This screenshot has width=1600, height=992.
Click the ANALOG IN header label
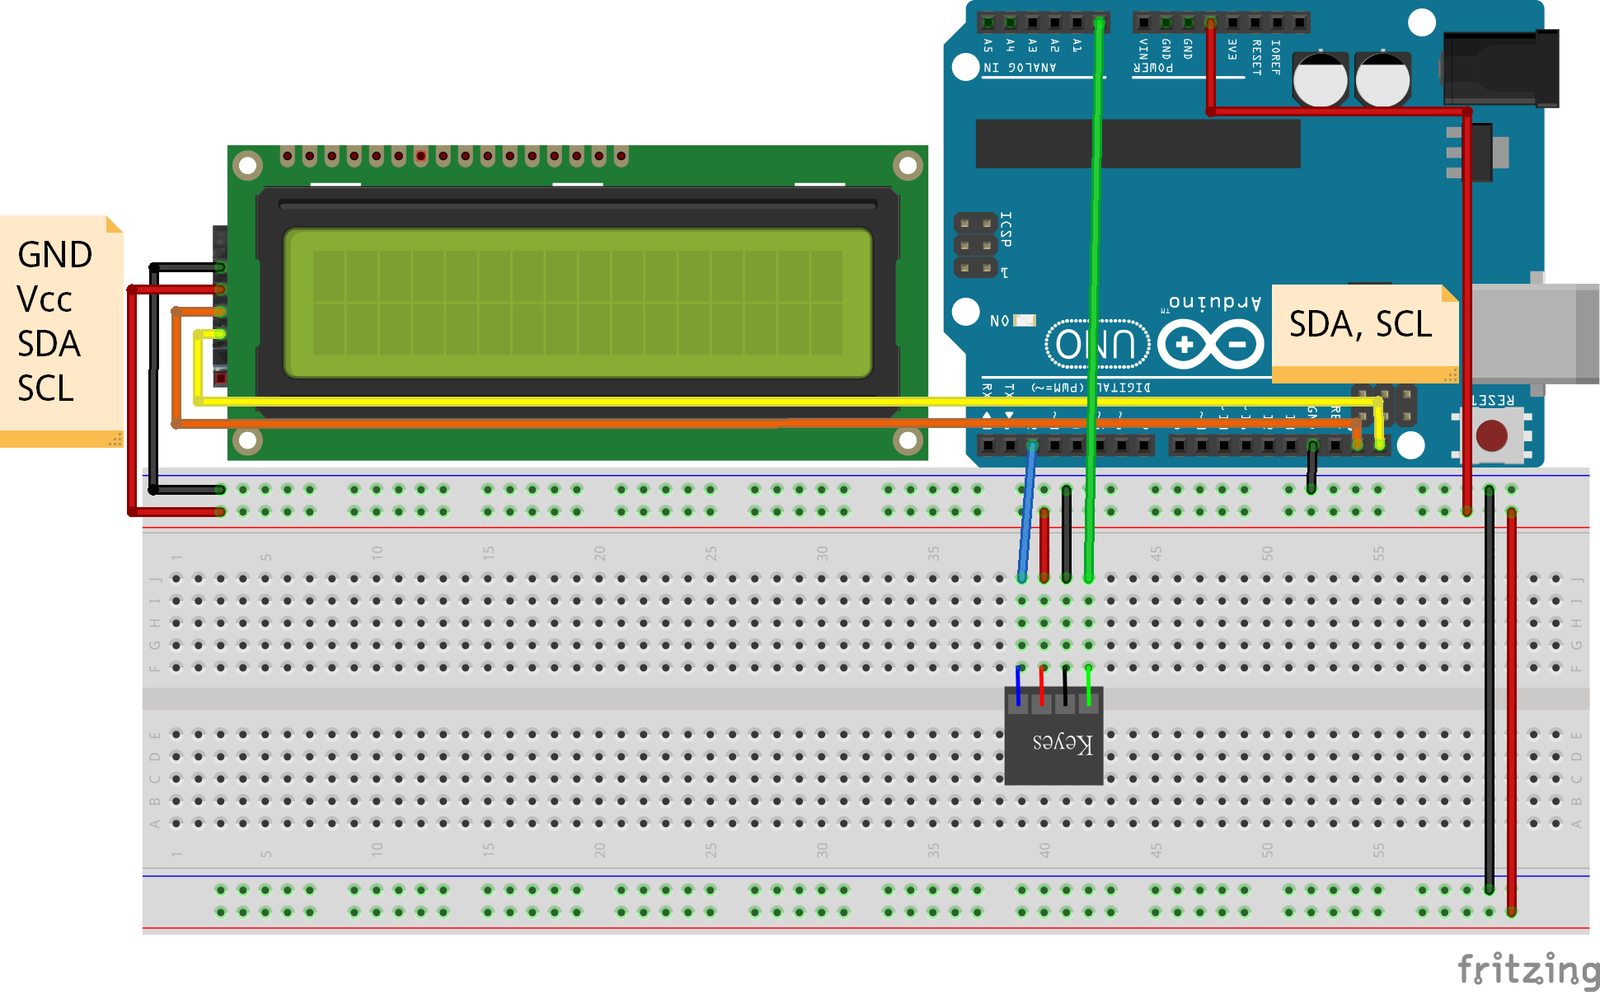[x=1019, y=68]
